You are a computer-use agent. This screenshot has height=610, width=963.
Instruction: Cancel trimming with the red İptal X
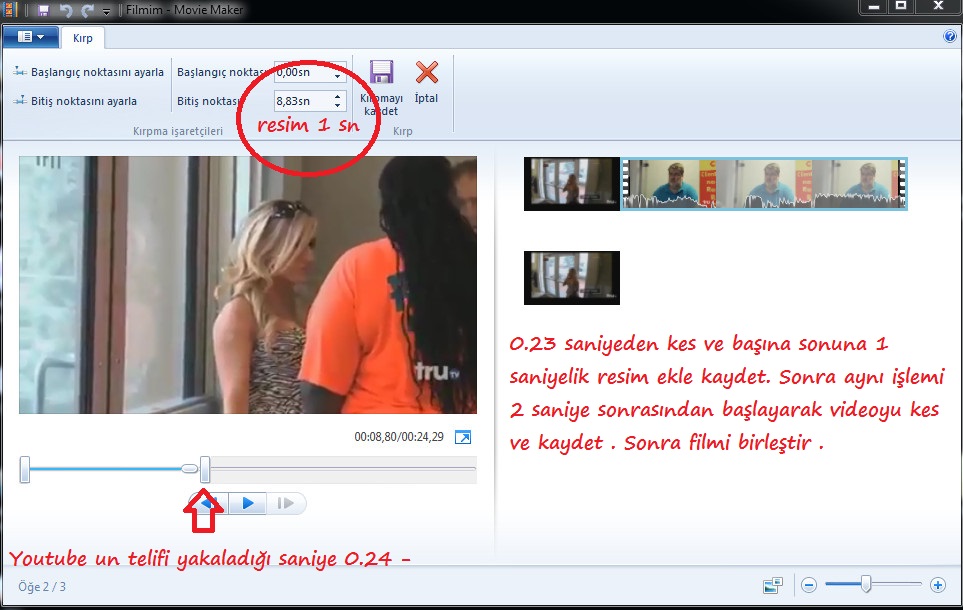click(x=427, y=73)
